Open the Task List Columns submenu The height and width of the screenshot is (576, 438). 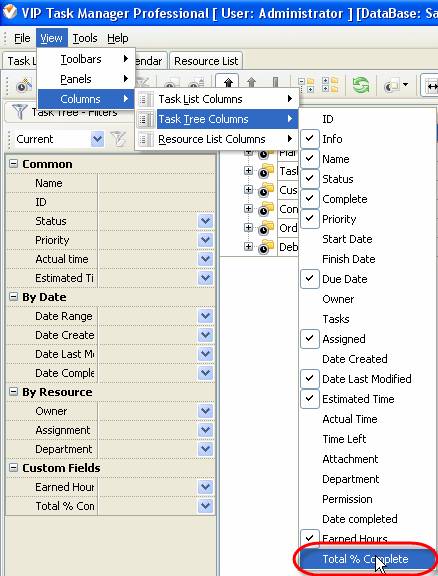pos(217,99)
